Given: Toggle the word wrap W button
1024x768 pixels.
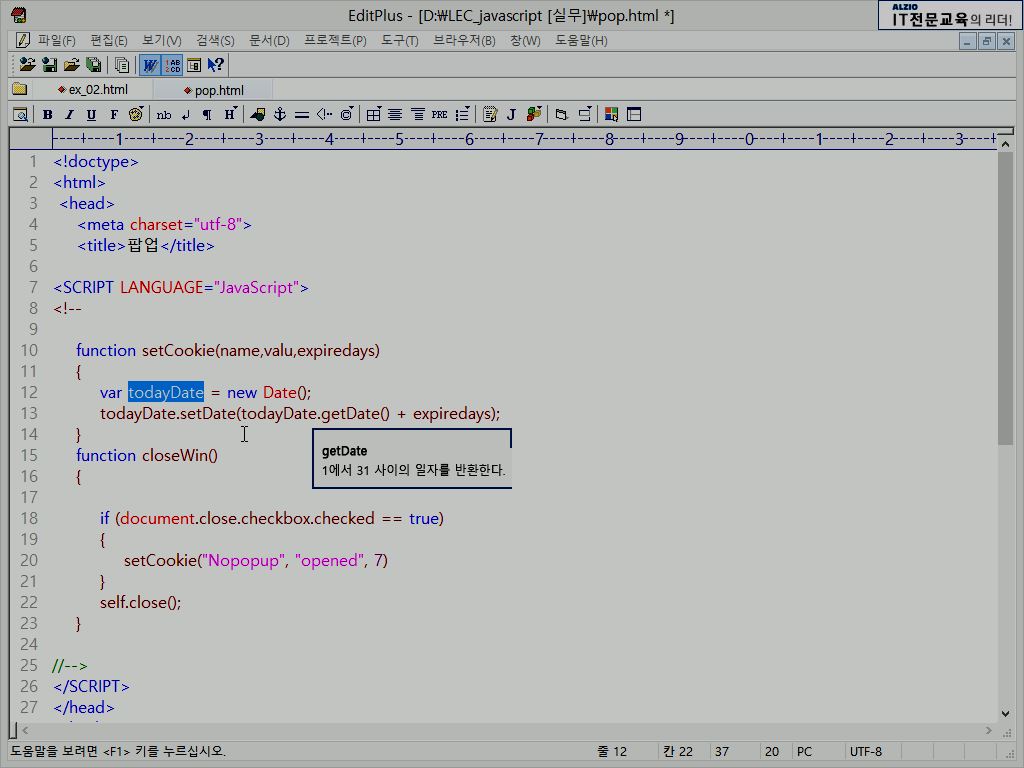Looking at the screenshot, I should tap(150, 65).
